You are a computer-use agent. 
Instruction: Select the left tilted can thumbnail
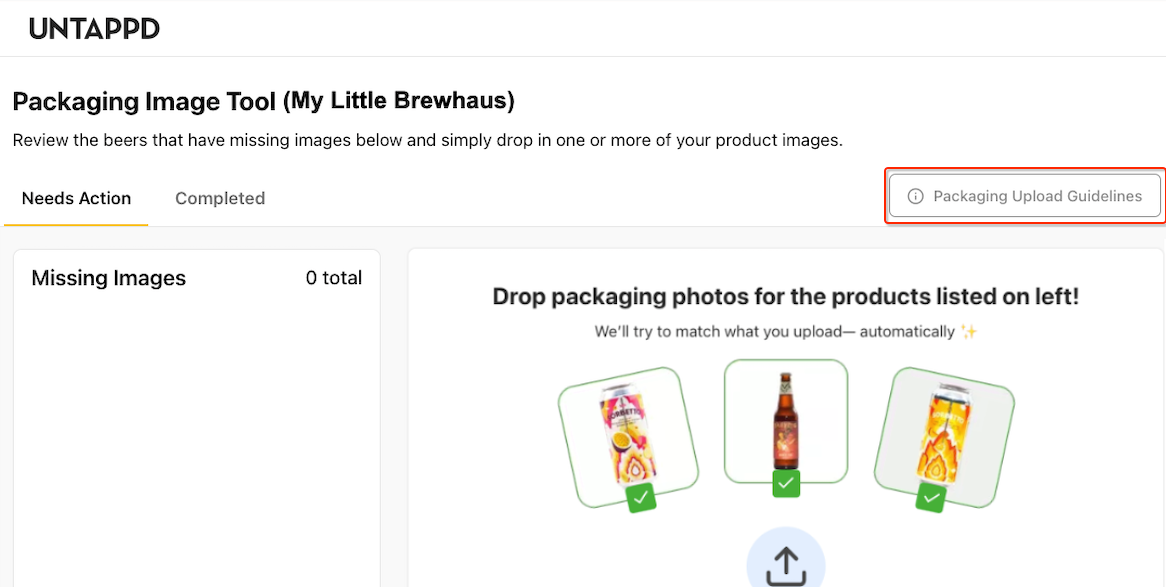[626, 435]
